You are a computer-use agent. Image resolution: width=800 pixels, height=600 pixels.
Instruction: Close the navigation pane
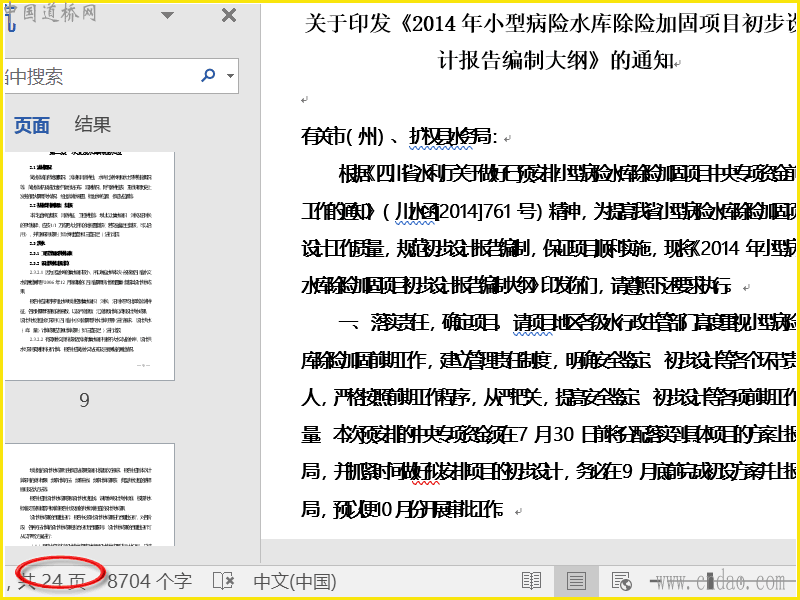click(x=229, y=15)
